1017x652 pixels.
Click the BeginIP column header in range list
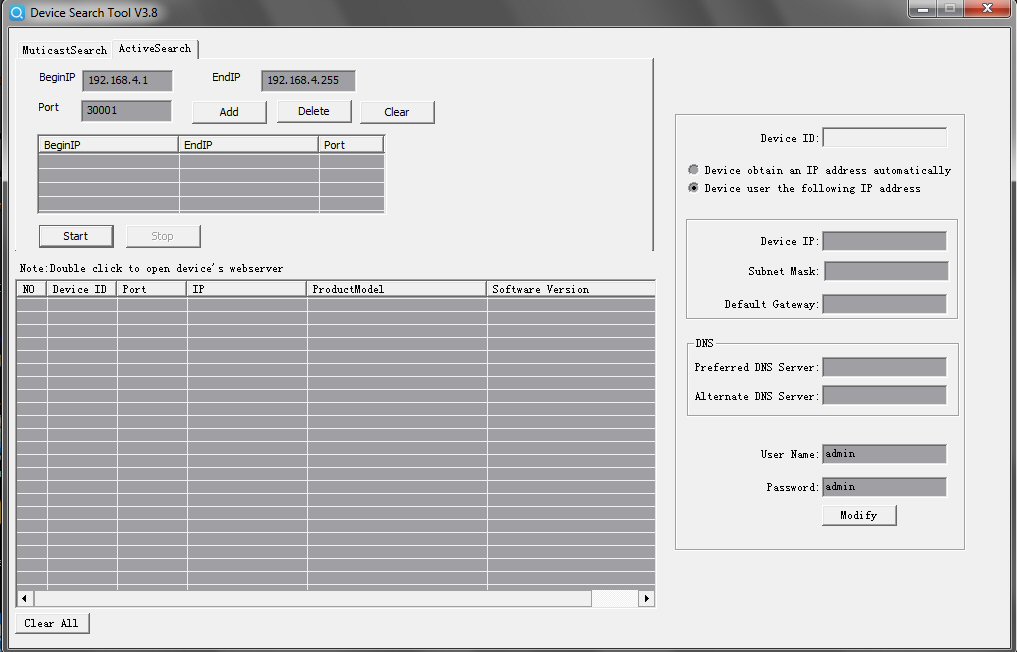(108, 145)
